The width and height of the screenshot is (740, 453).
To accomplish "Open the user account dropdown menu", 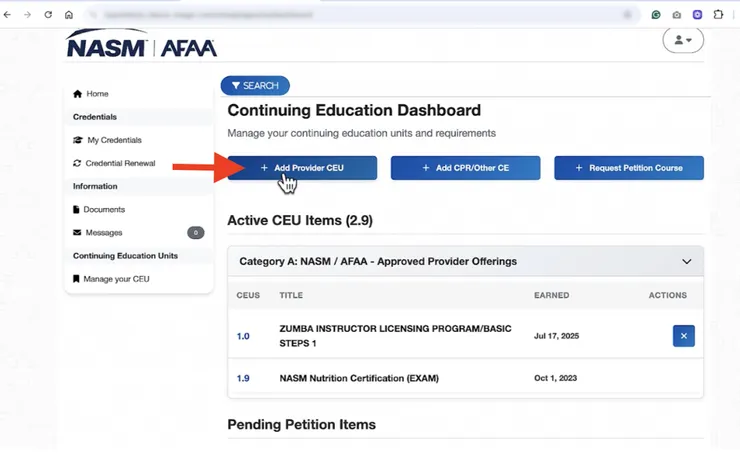I will tap(683, 40).
